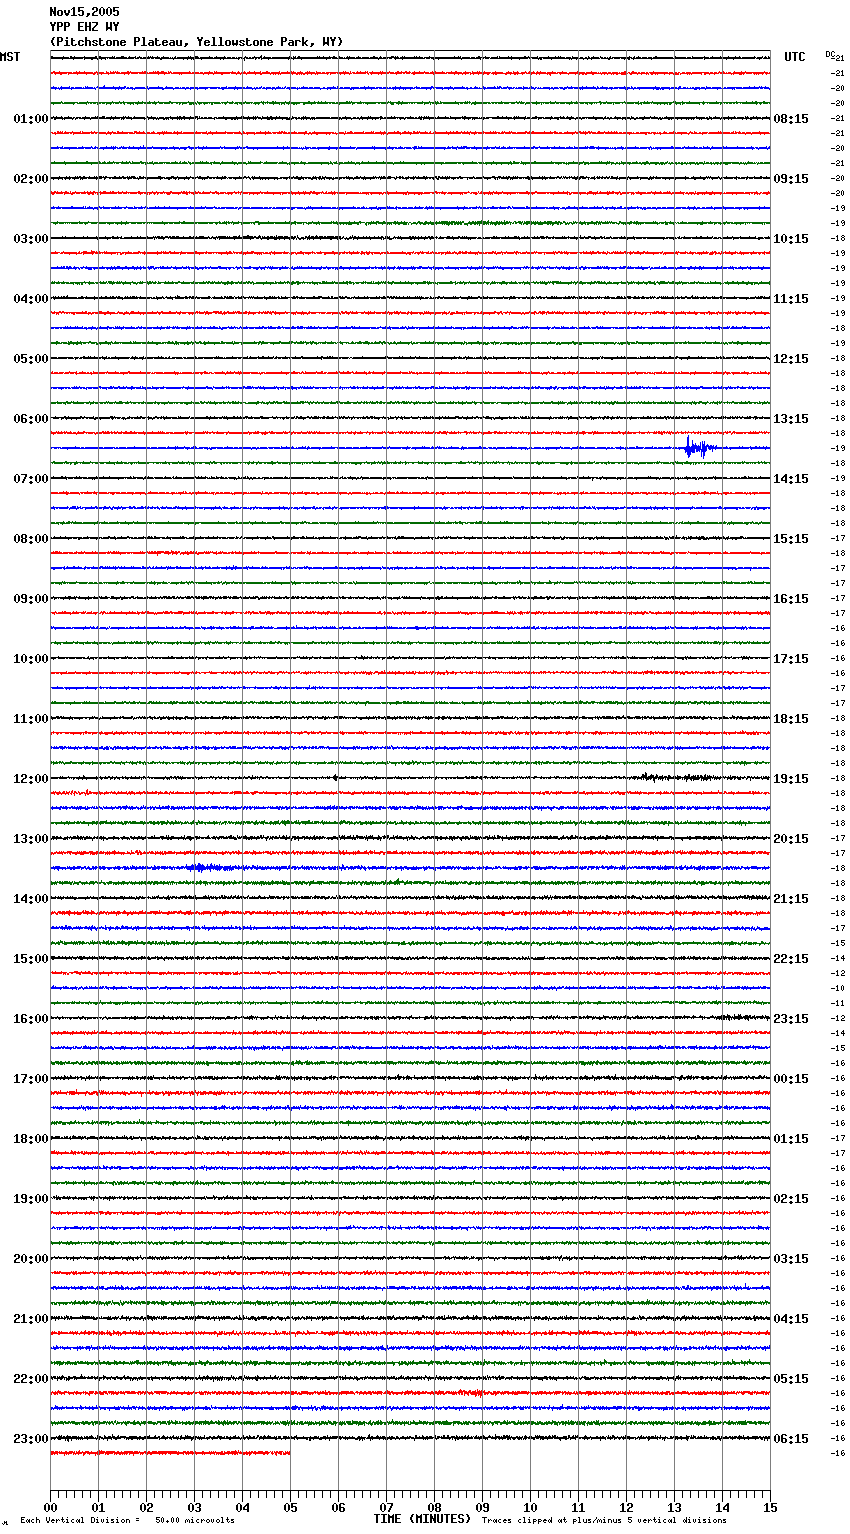Viewport: 850px width, 1534px height.
Task: Click the 19:15 UTC time label
Action: point(791,779)
